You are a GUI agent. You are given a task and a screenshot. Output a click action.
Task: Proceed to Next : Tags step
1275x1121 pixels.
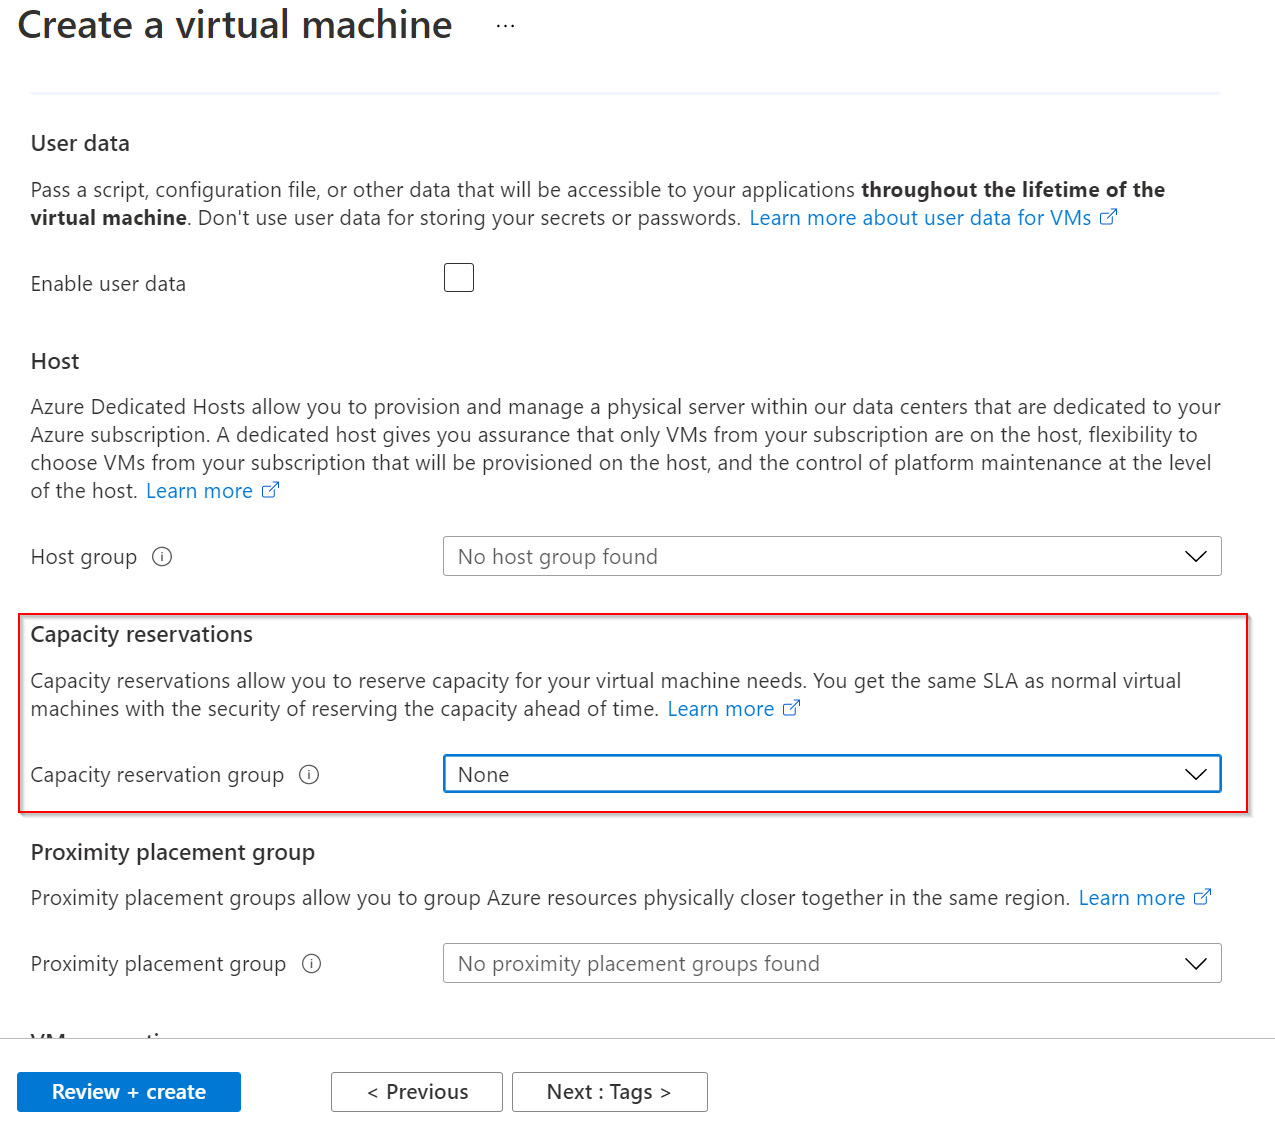609,1092
